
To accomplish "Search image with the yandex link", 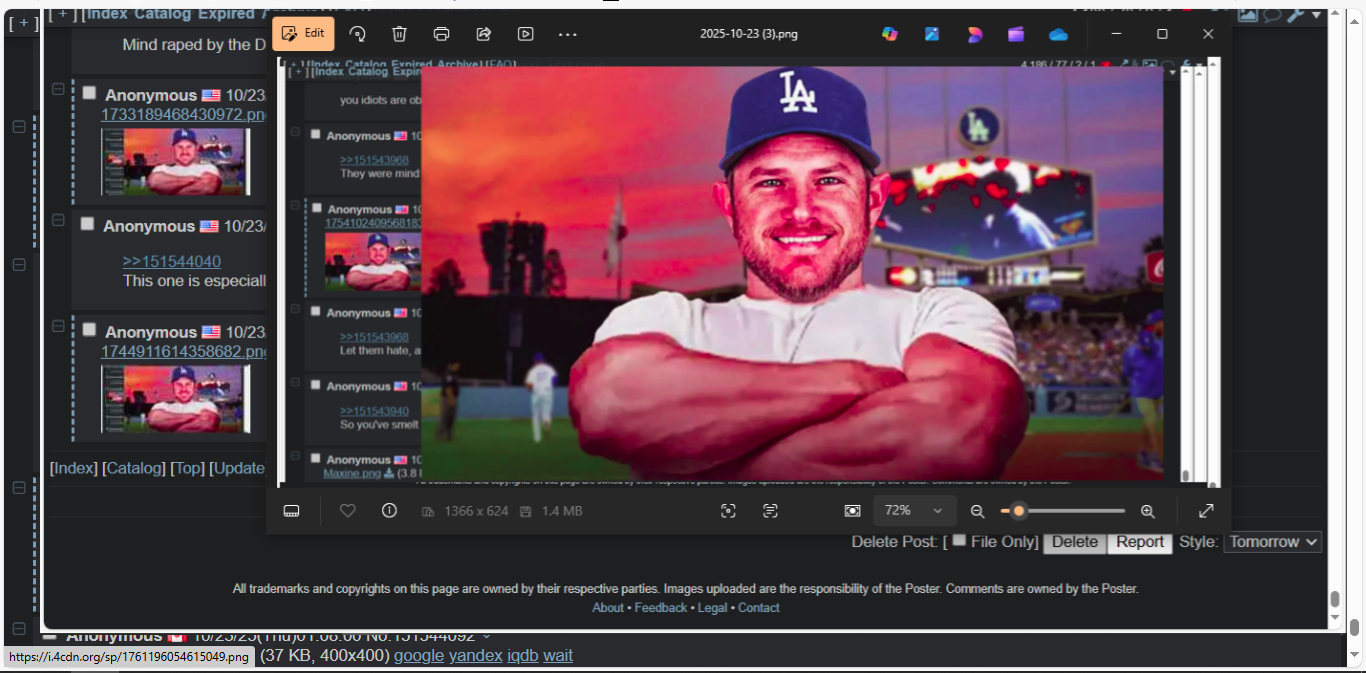I will [476, 656].
